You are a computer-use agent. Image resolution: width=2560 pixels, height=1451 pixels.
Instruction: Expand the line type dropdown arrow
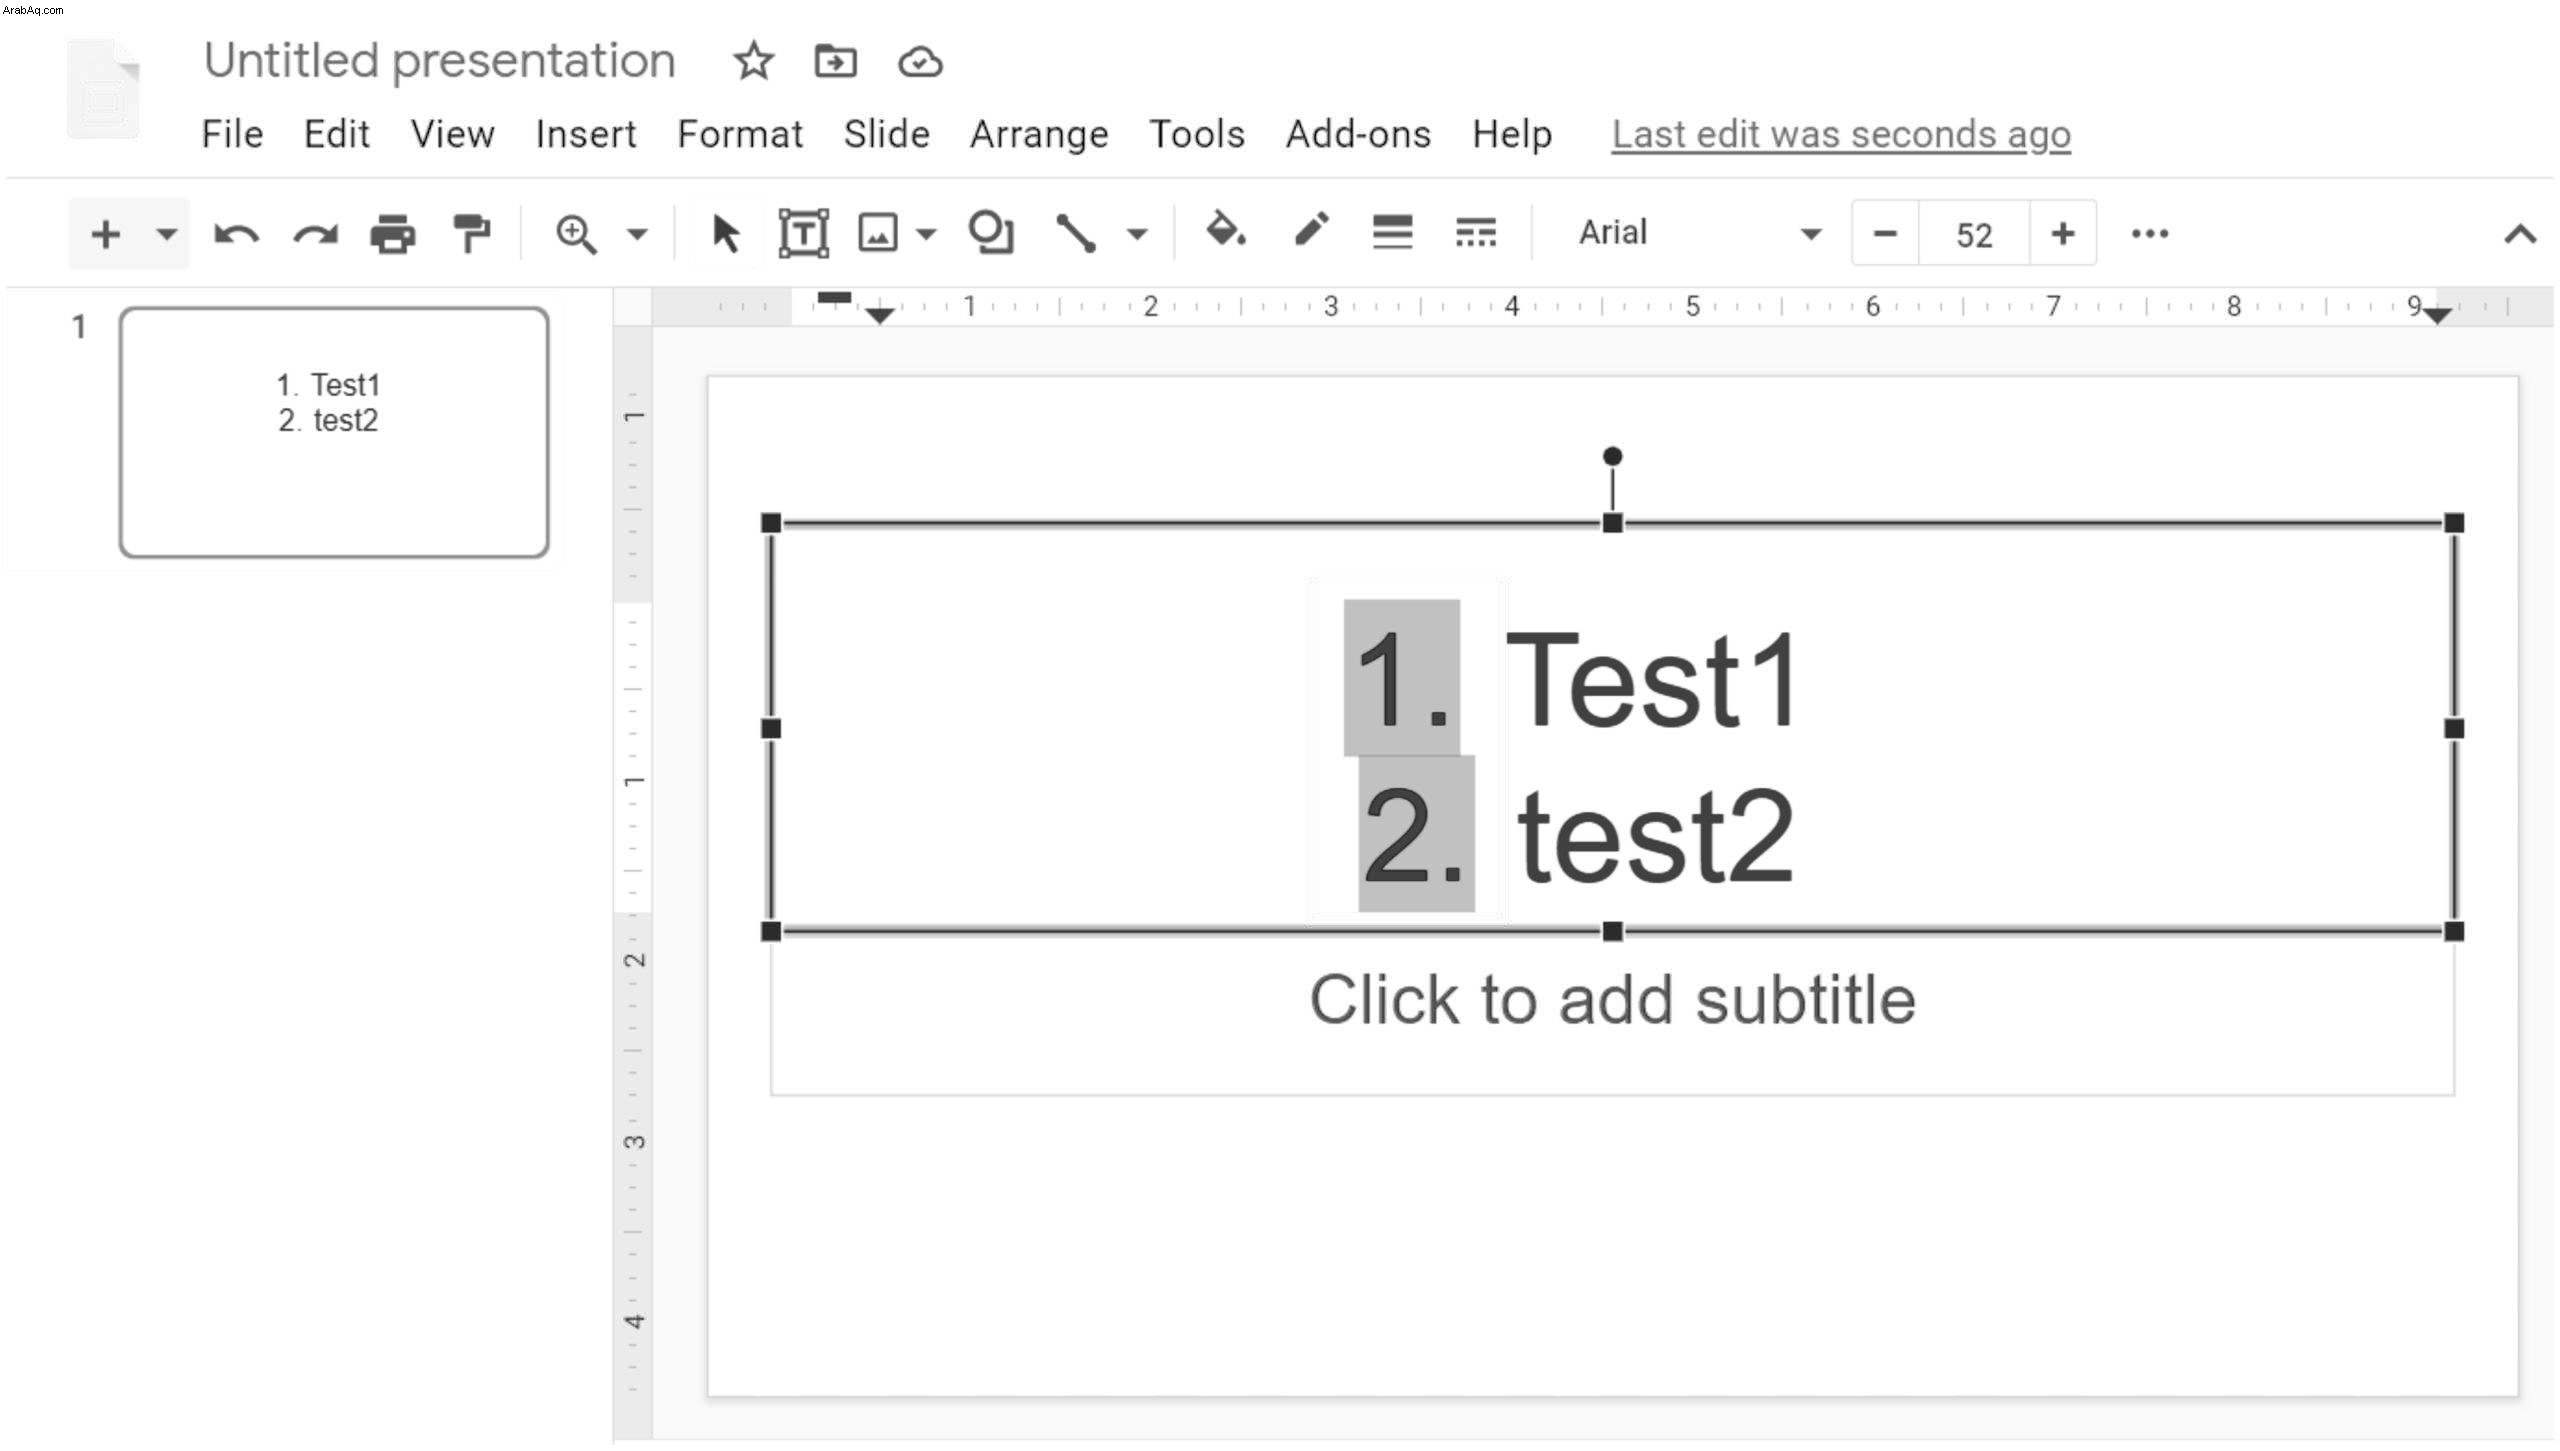pos(1137,235)
